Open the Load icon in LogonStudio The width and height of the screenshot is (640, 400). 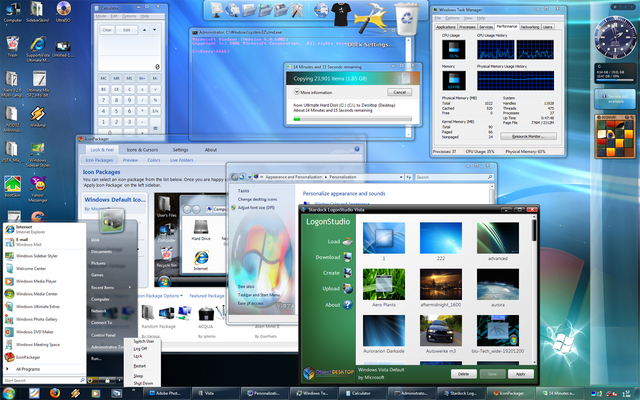pos(347,241)
